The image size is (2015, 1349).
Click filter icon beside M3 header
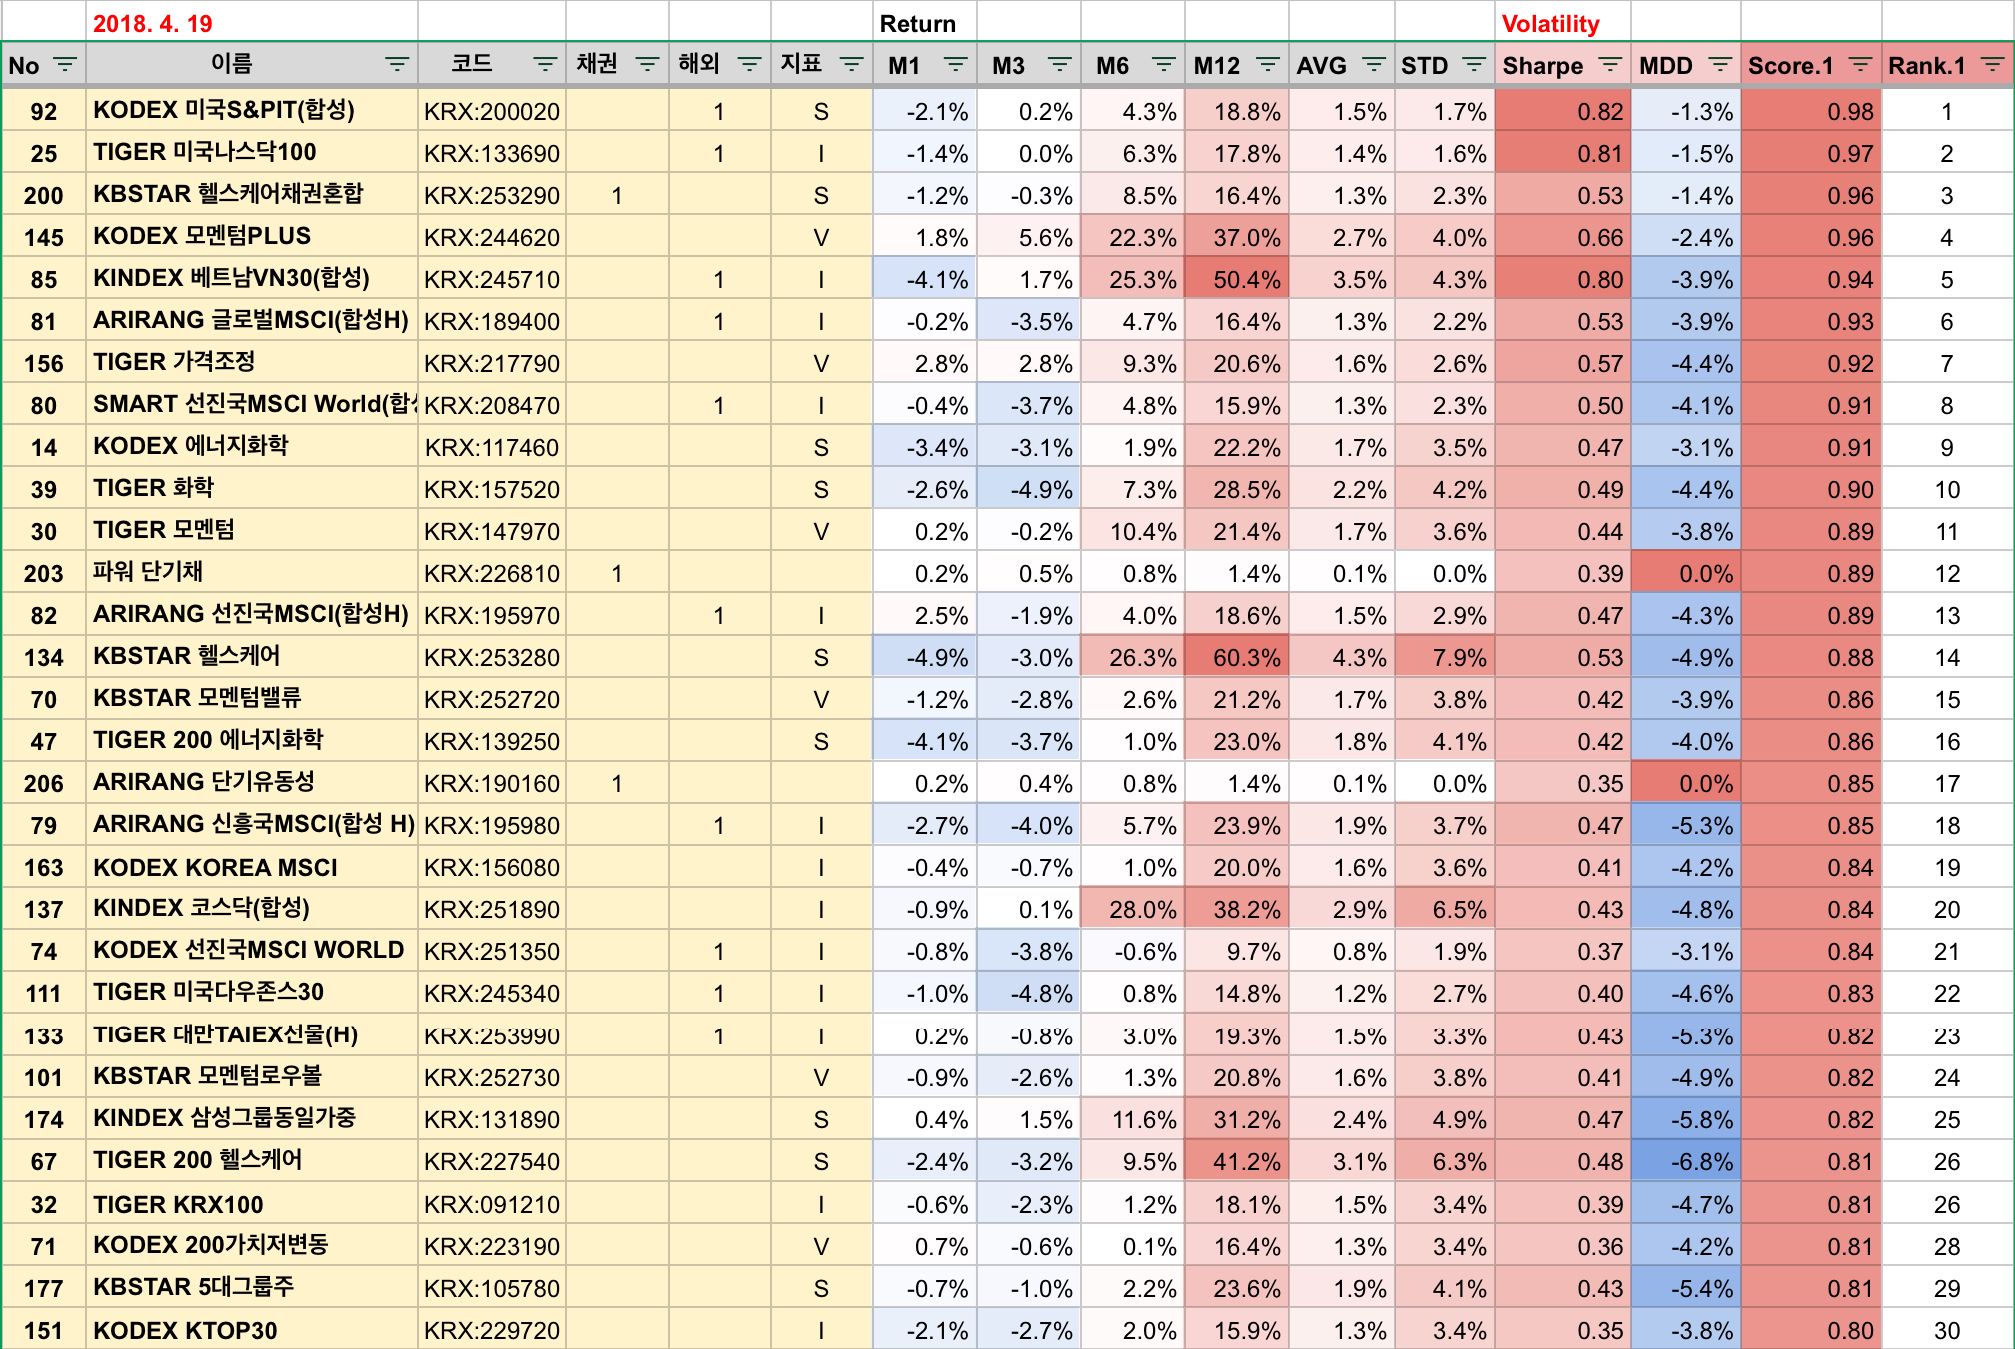coord(1060,65)
